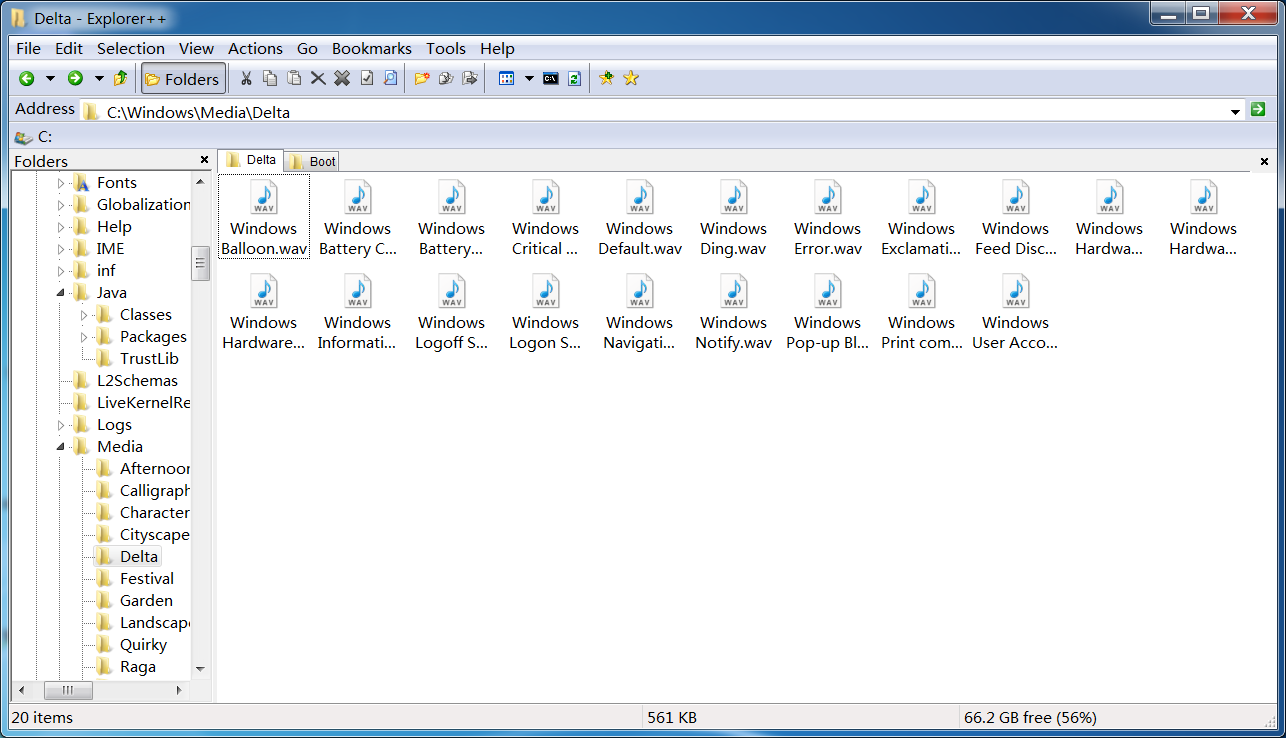Open the Bookmarks menu

(371, 48)
